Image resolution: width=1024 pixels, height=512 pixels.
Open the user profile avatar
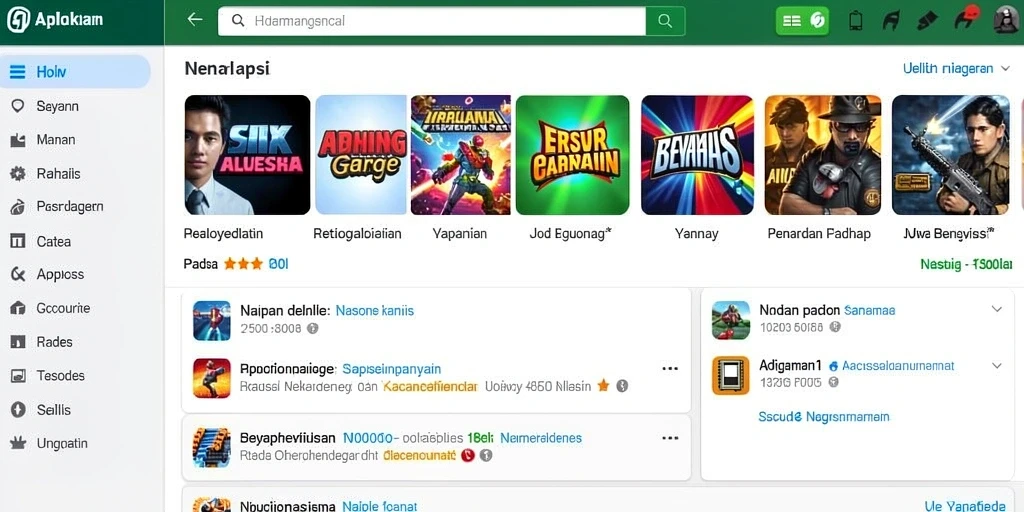pyautogui.click(x=1006, y=21)
